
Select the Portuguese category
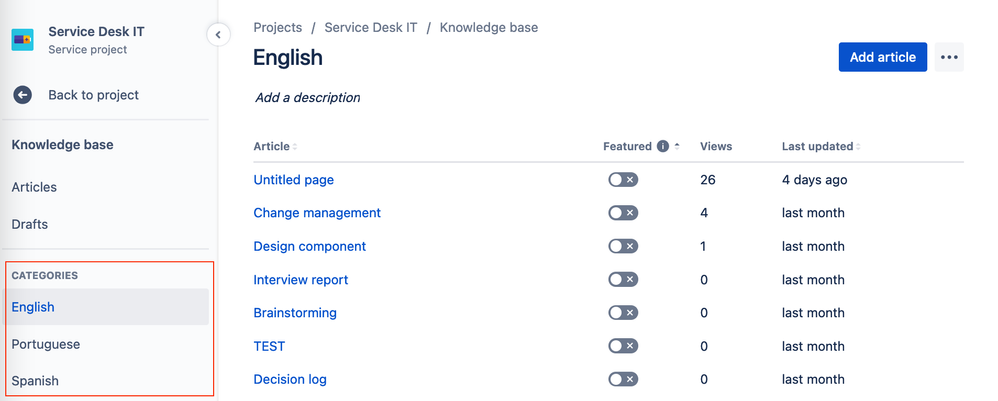46,344
